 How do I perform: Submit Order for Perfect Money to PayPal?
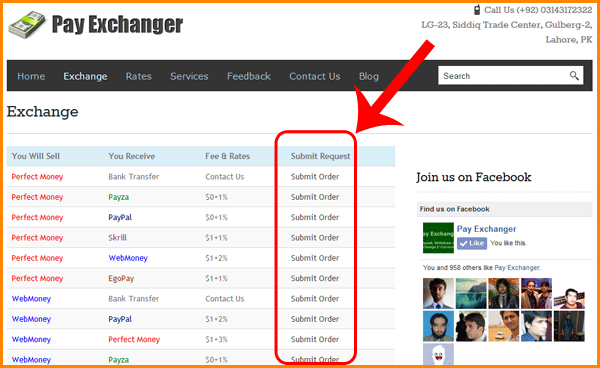[315, 217]
